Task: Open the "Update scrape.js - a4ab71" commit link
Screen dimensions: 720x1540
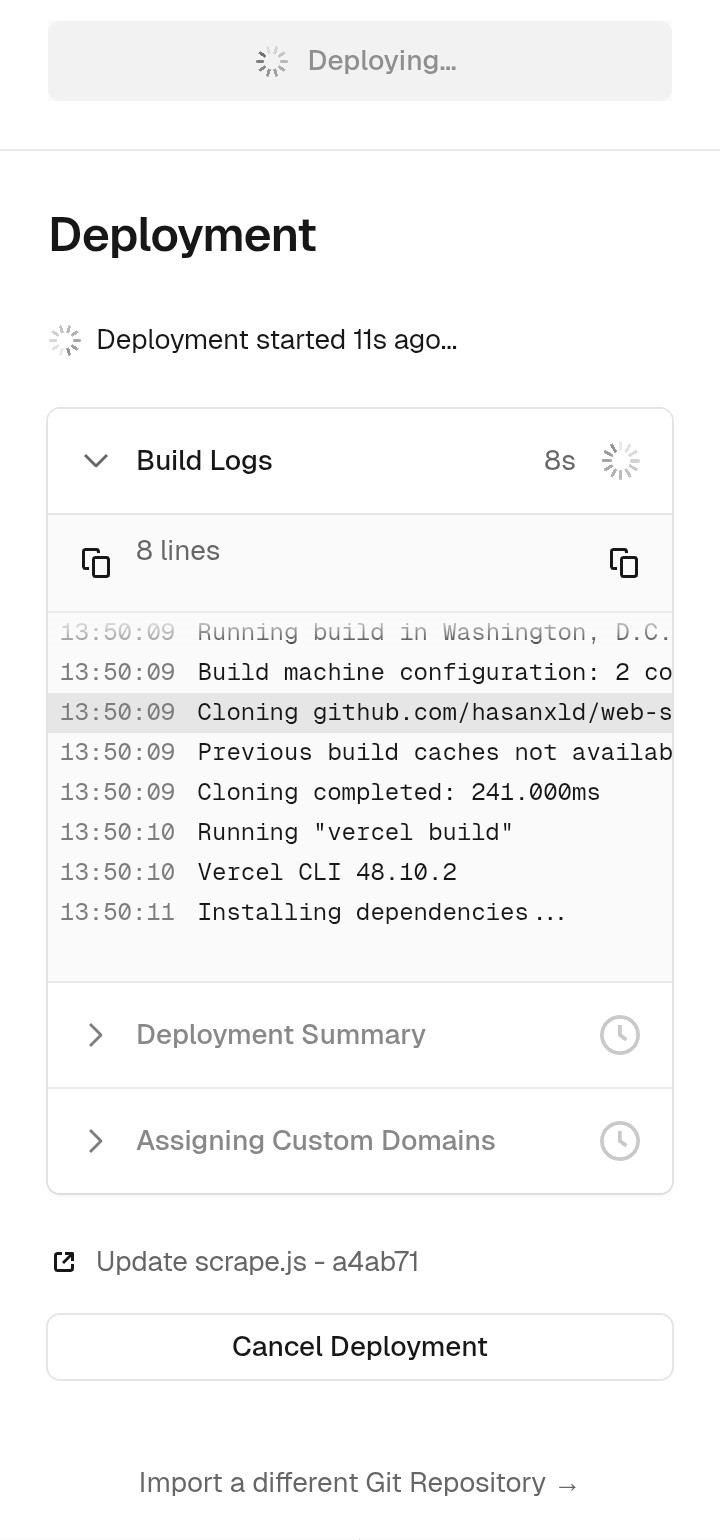Action: coord(257,1262)
